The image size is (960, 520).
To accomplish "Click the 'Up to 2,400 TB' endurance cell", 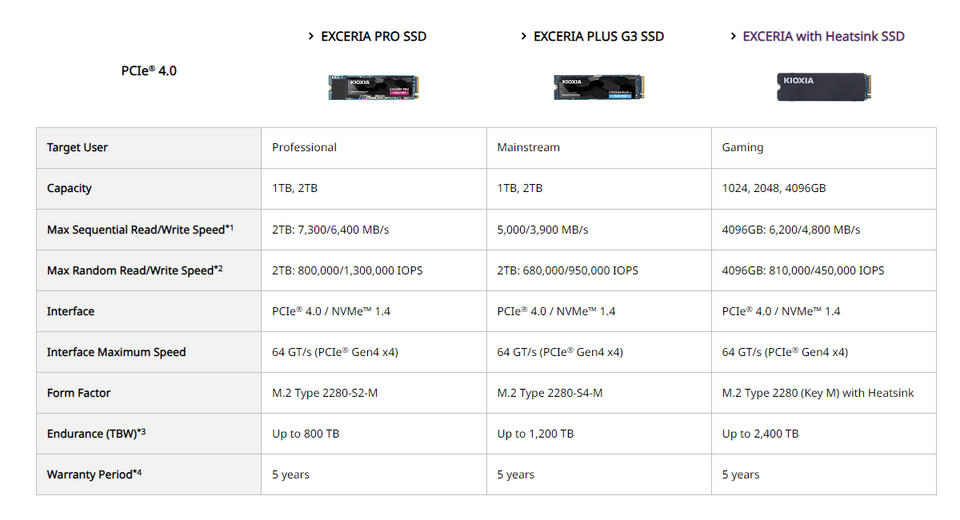I will 824,434.
